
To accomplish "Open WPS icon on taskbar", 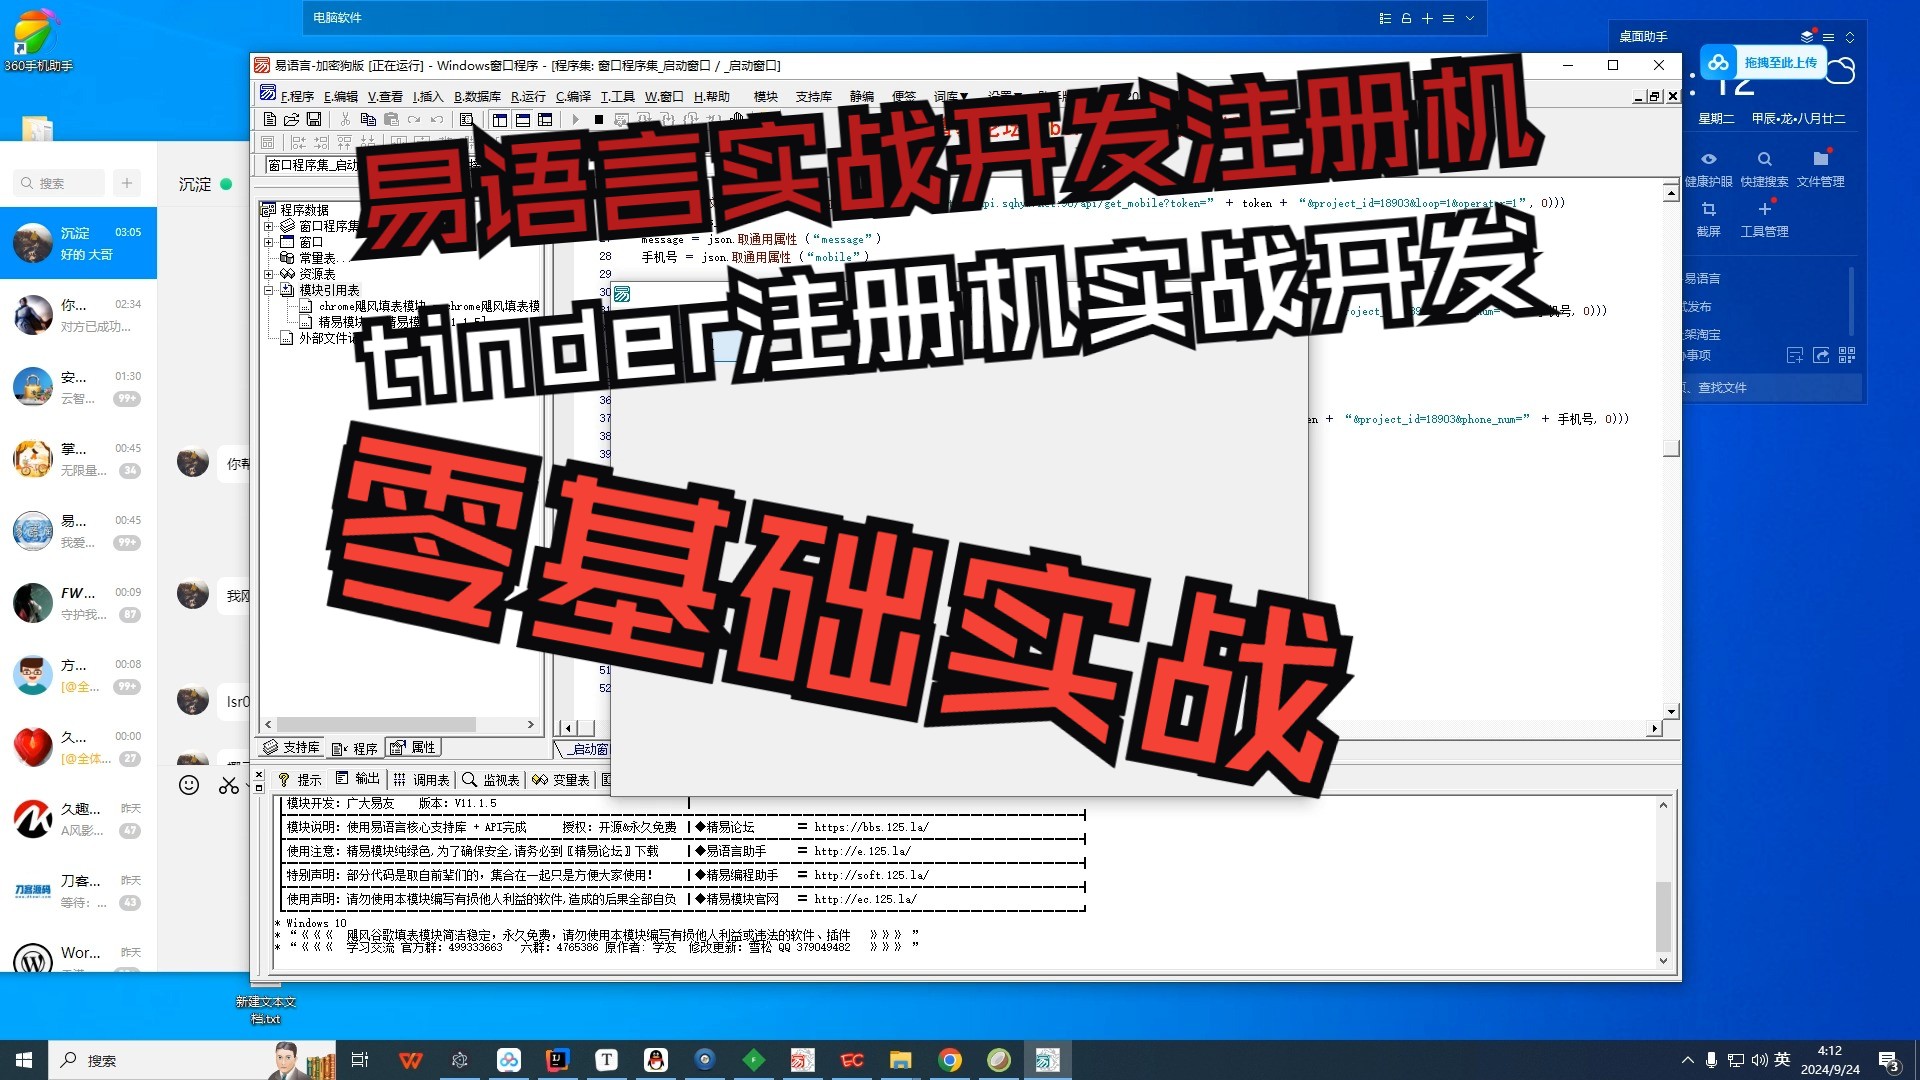I will tap(410, 1060).
